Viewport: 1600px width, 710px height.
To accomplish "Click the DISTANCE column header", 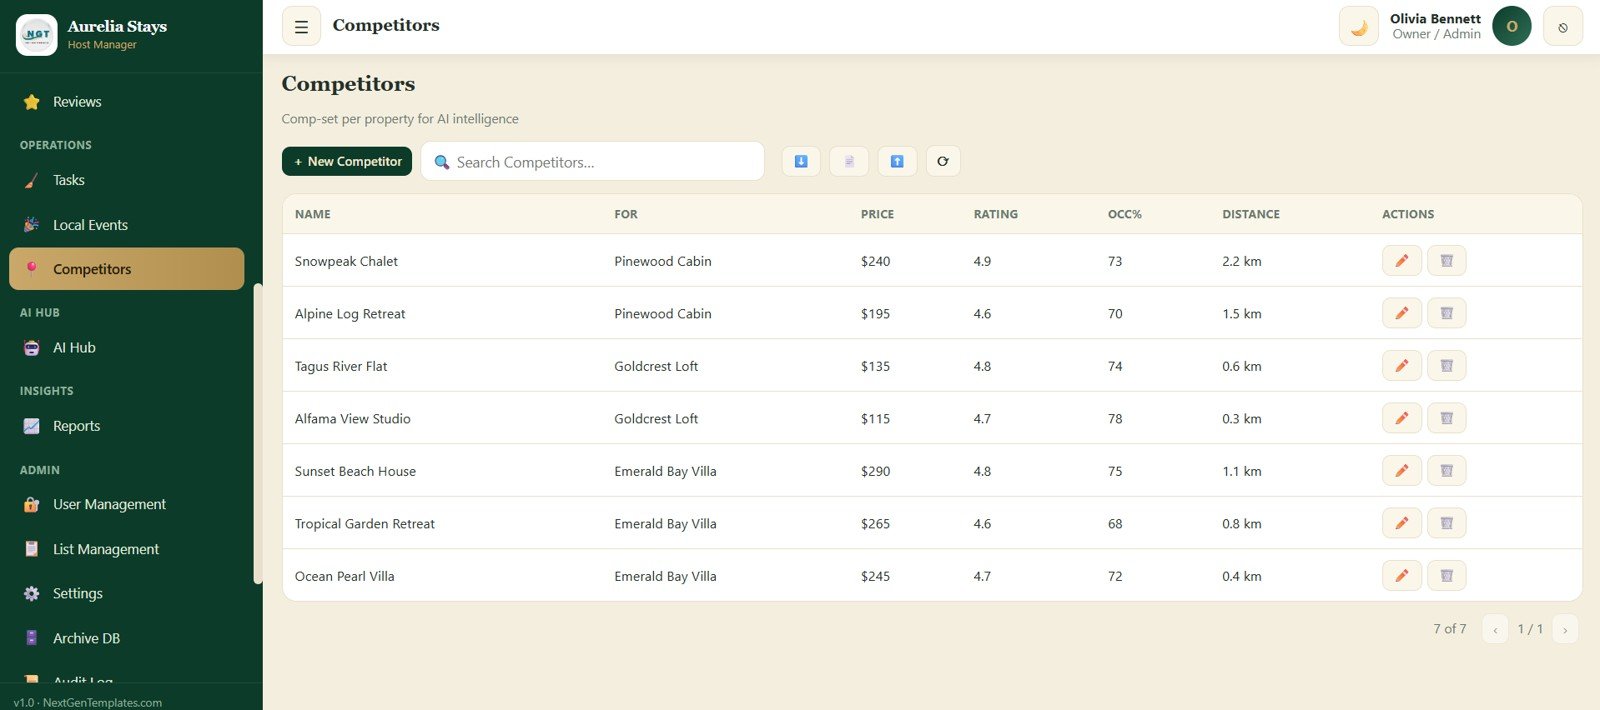I will 1251,214.
